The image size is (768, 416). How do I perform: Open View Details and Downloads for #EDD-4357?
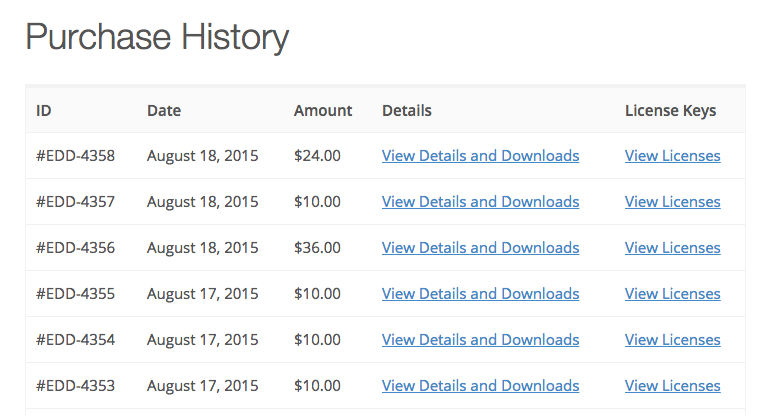pyautogui.click(x=480, y=202)
